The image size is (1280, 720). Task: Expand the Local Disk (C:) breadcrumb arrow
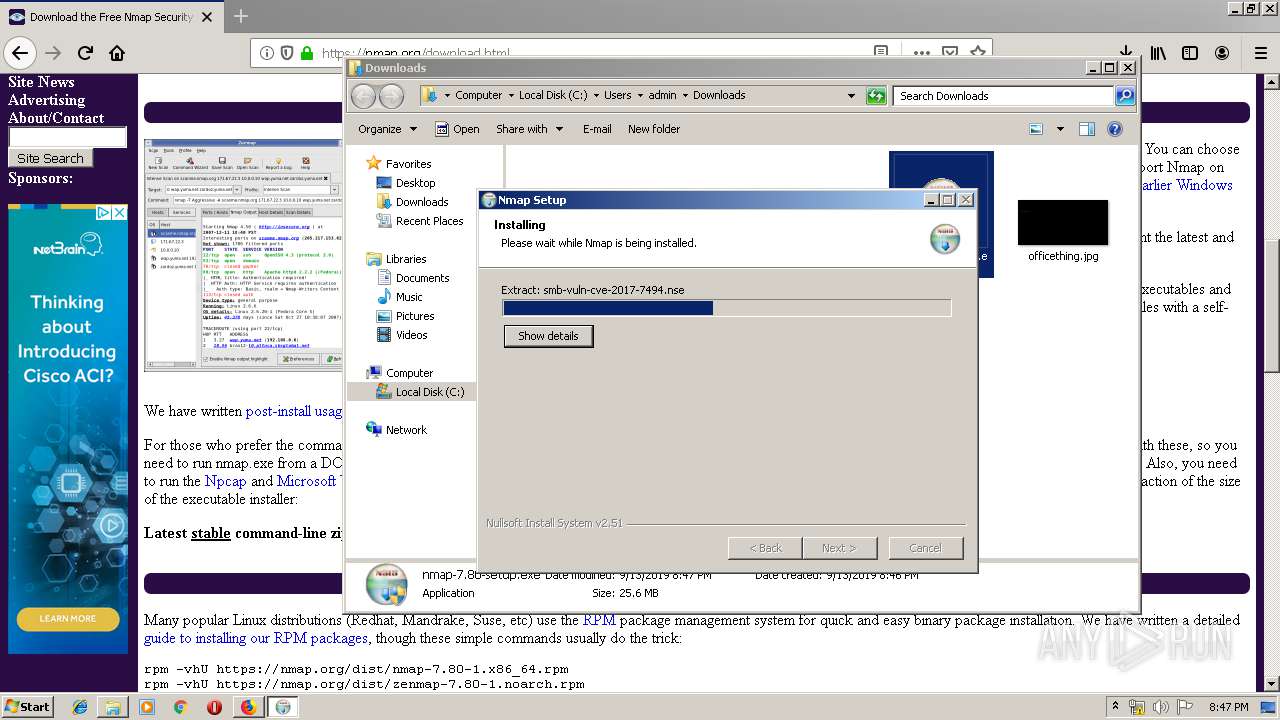coord(595,96)
